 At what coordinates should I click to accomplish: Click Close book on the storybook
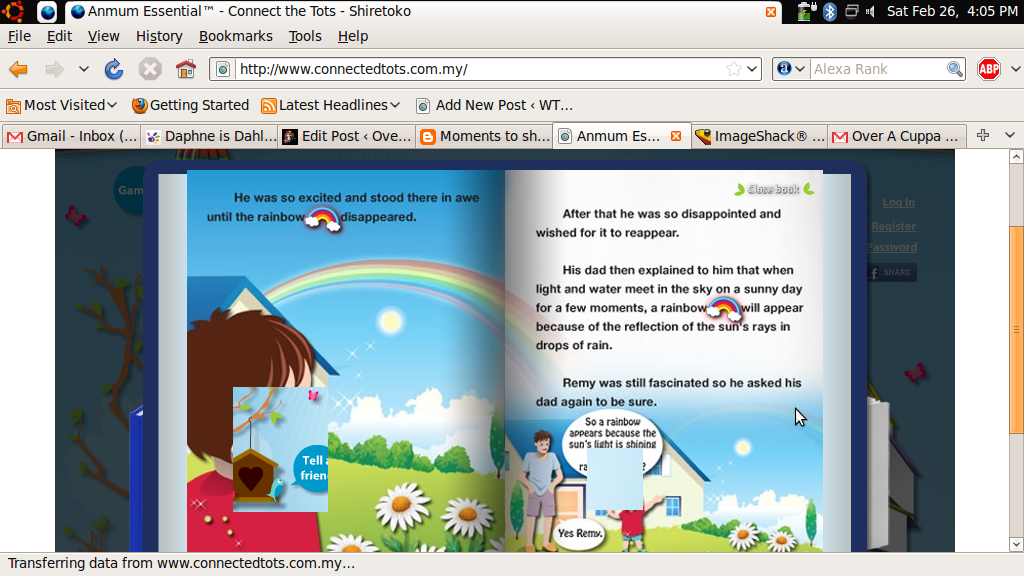tap(774, 189)
